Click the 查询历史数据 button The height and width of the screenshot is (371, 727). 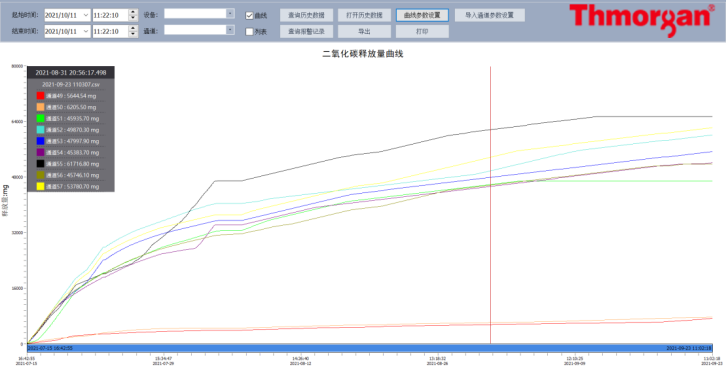[x=306, y=15]
